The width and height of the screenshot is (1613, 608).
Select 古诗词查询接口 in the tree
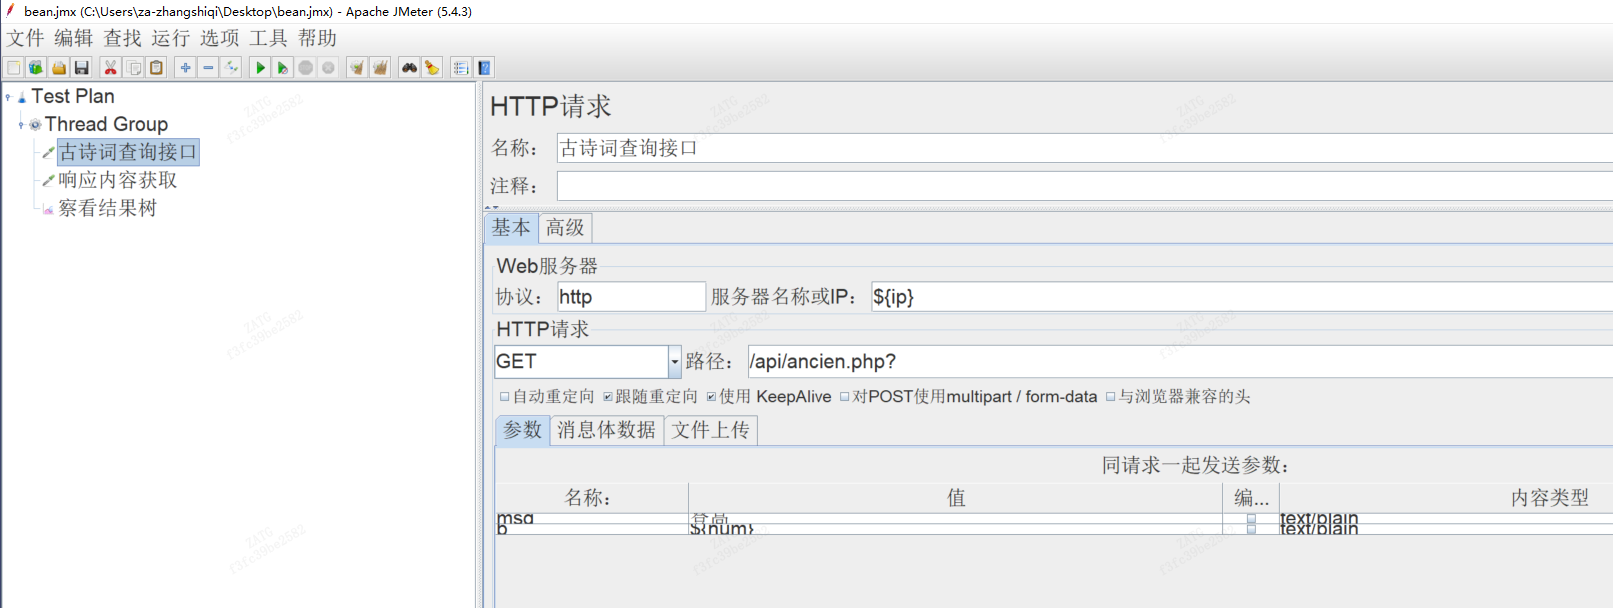coord(128,152)
